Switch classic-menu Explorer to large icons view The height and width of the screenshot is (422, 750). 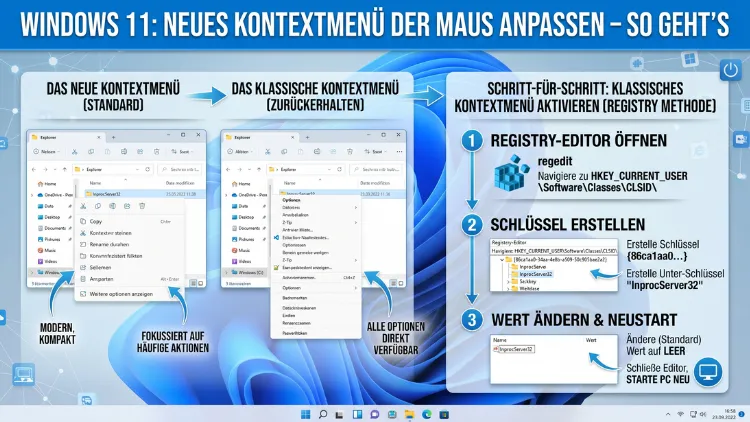(401, 283)
